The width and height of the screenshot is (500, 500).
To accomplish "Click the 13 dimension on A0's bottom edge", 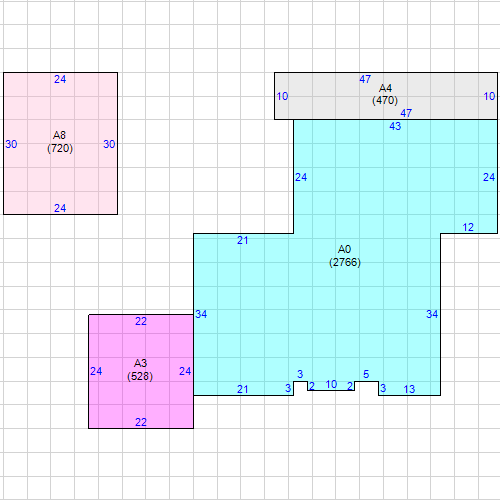I will tap(409, 389).
